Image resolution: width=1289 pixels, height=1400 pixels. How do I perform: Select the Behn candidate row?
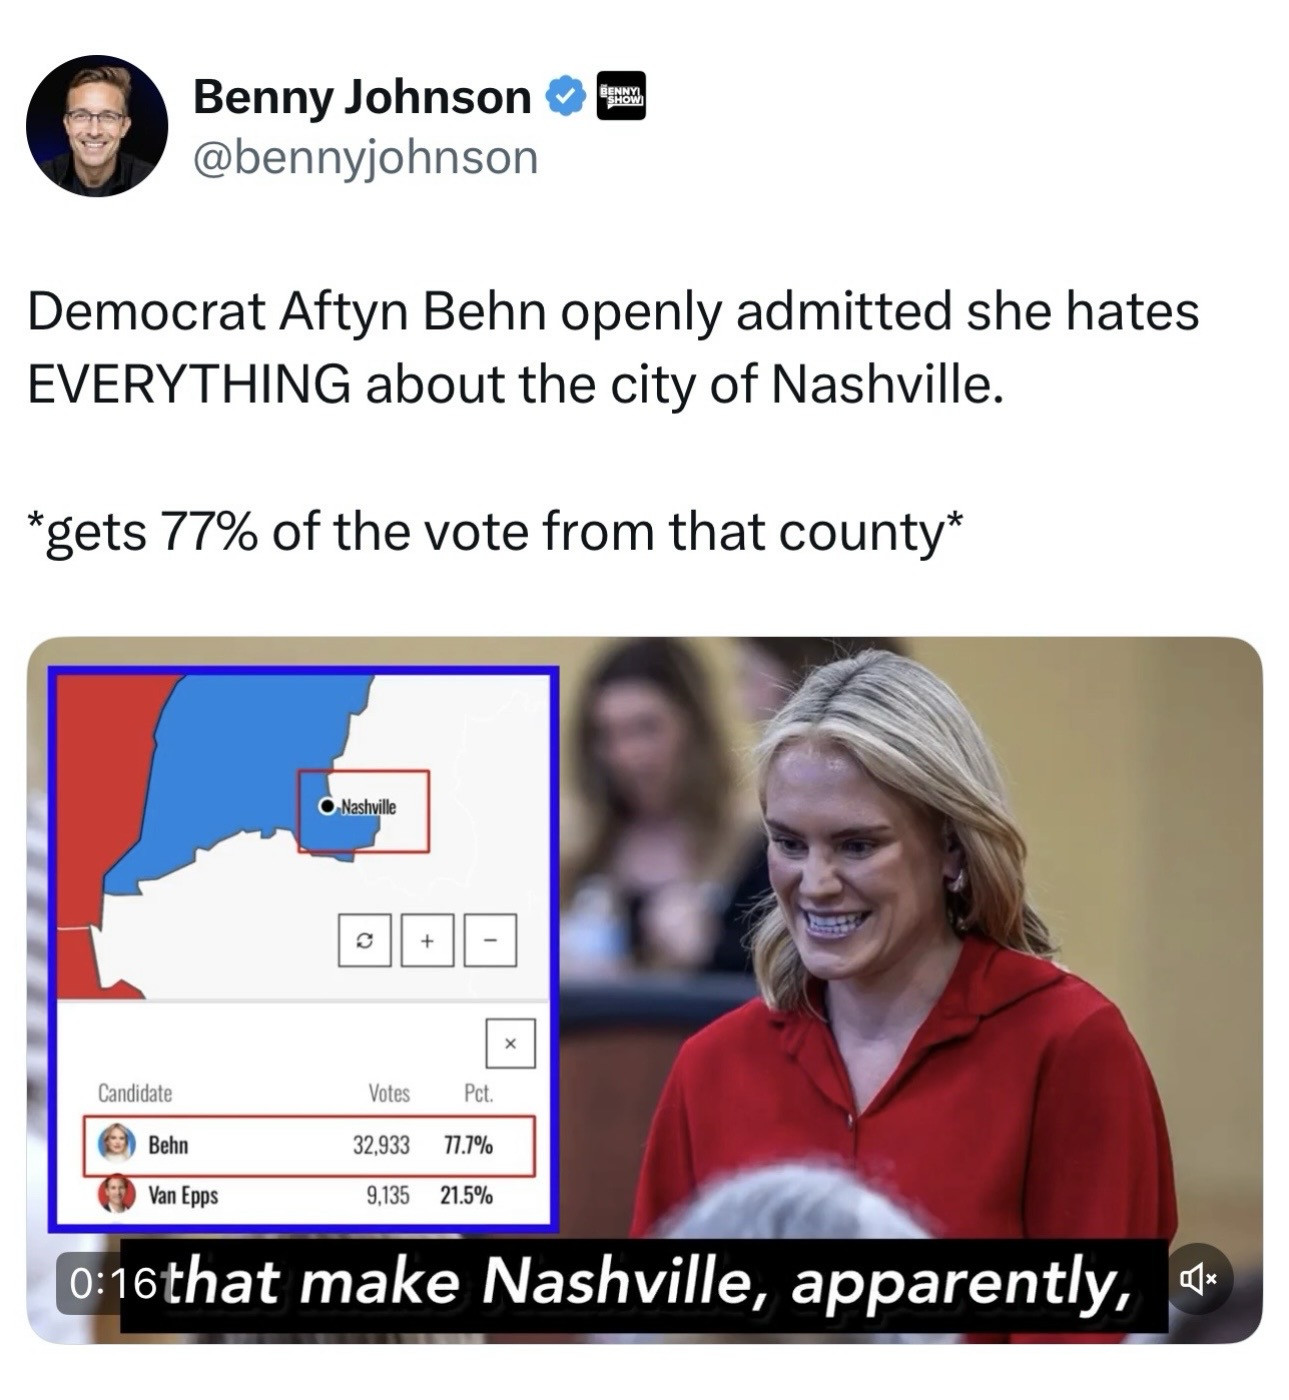tap(309, 1145)
